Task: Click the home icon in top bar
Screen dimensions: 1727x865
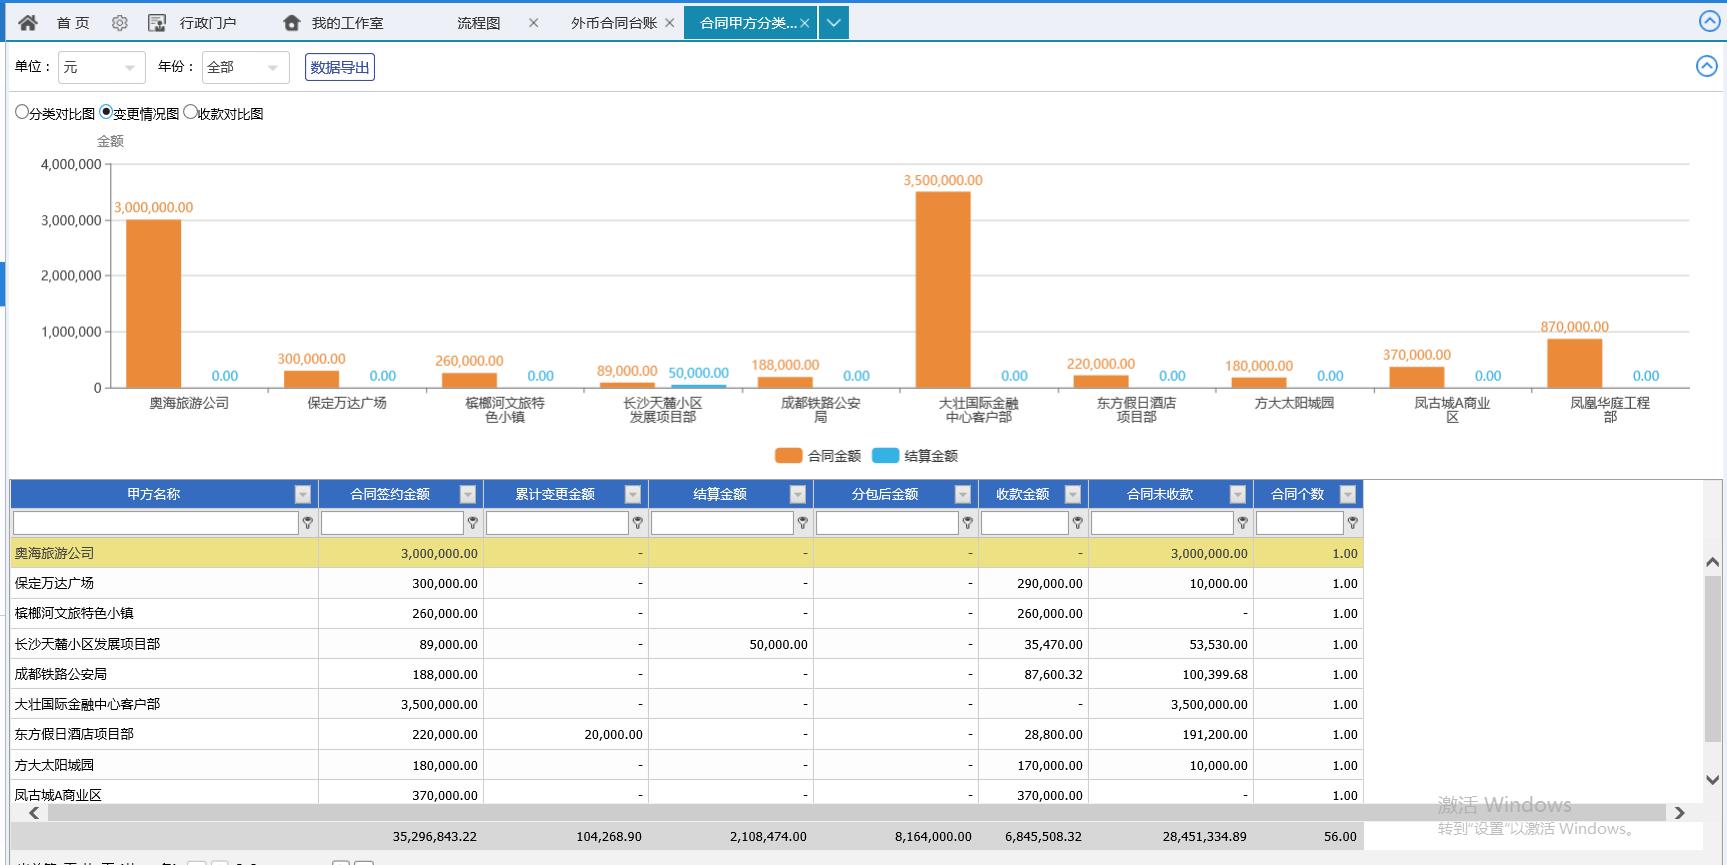Action: pos(28,23)
